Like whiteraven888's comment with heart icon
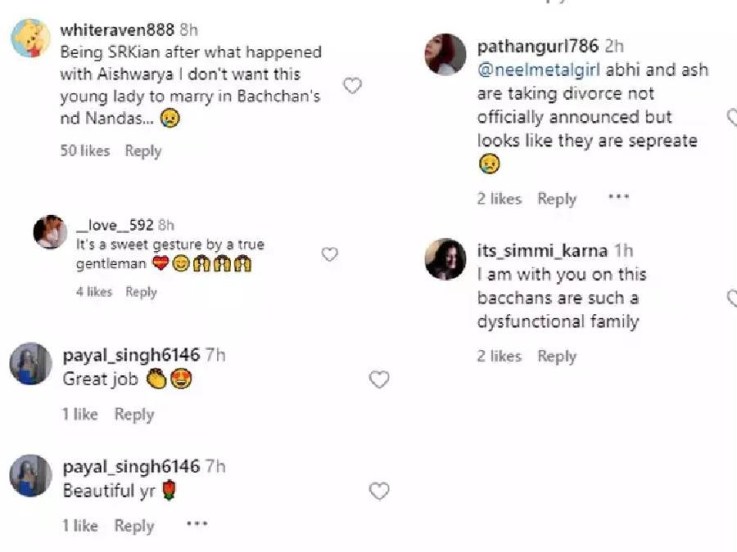The image size is (737, 552). click(352, 86)
